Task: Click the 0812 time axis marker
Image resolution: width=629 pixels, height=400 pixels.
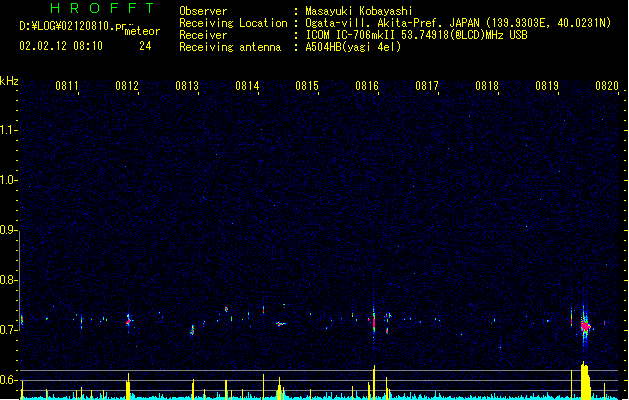Action: tap(127, 86)
